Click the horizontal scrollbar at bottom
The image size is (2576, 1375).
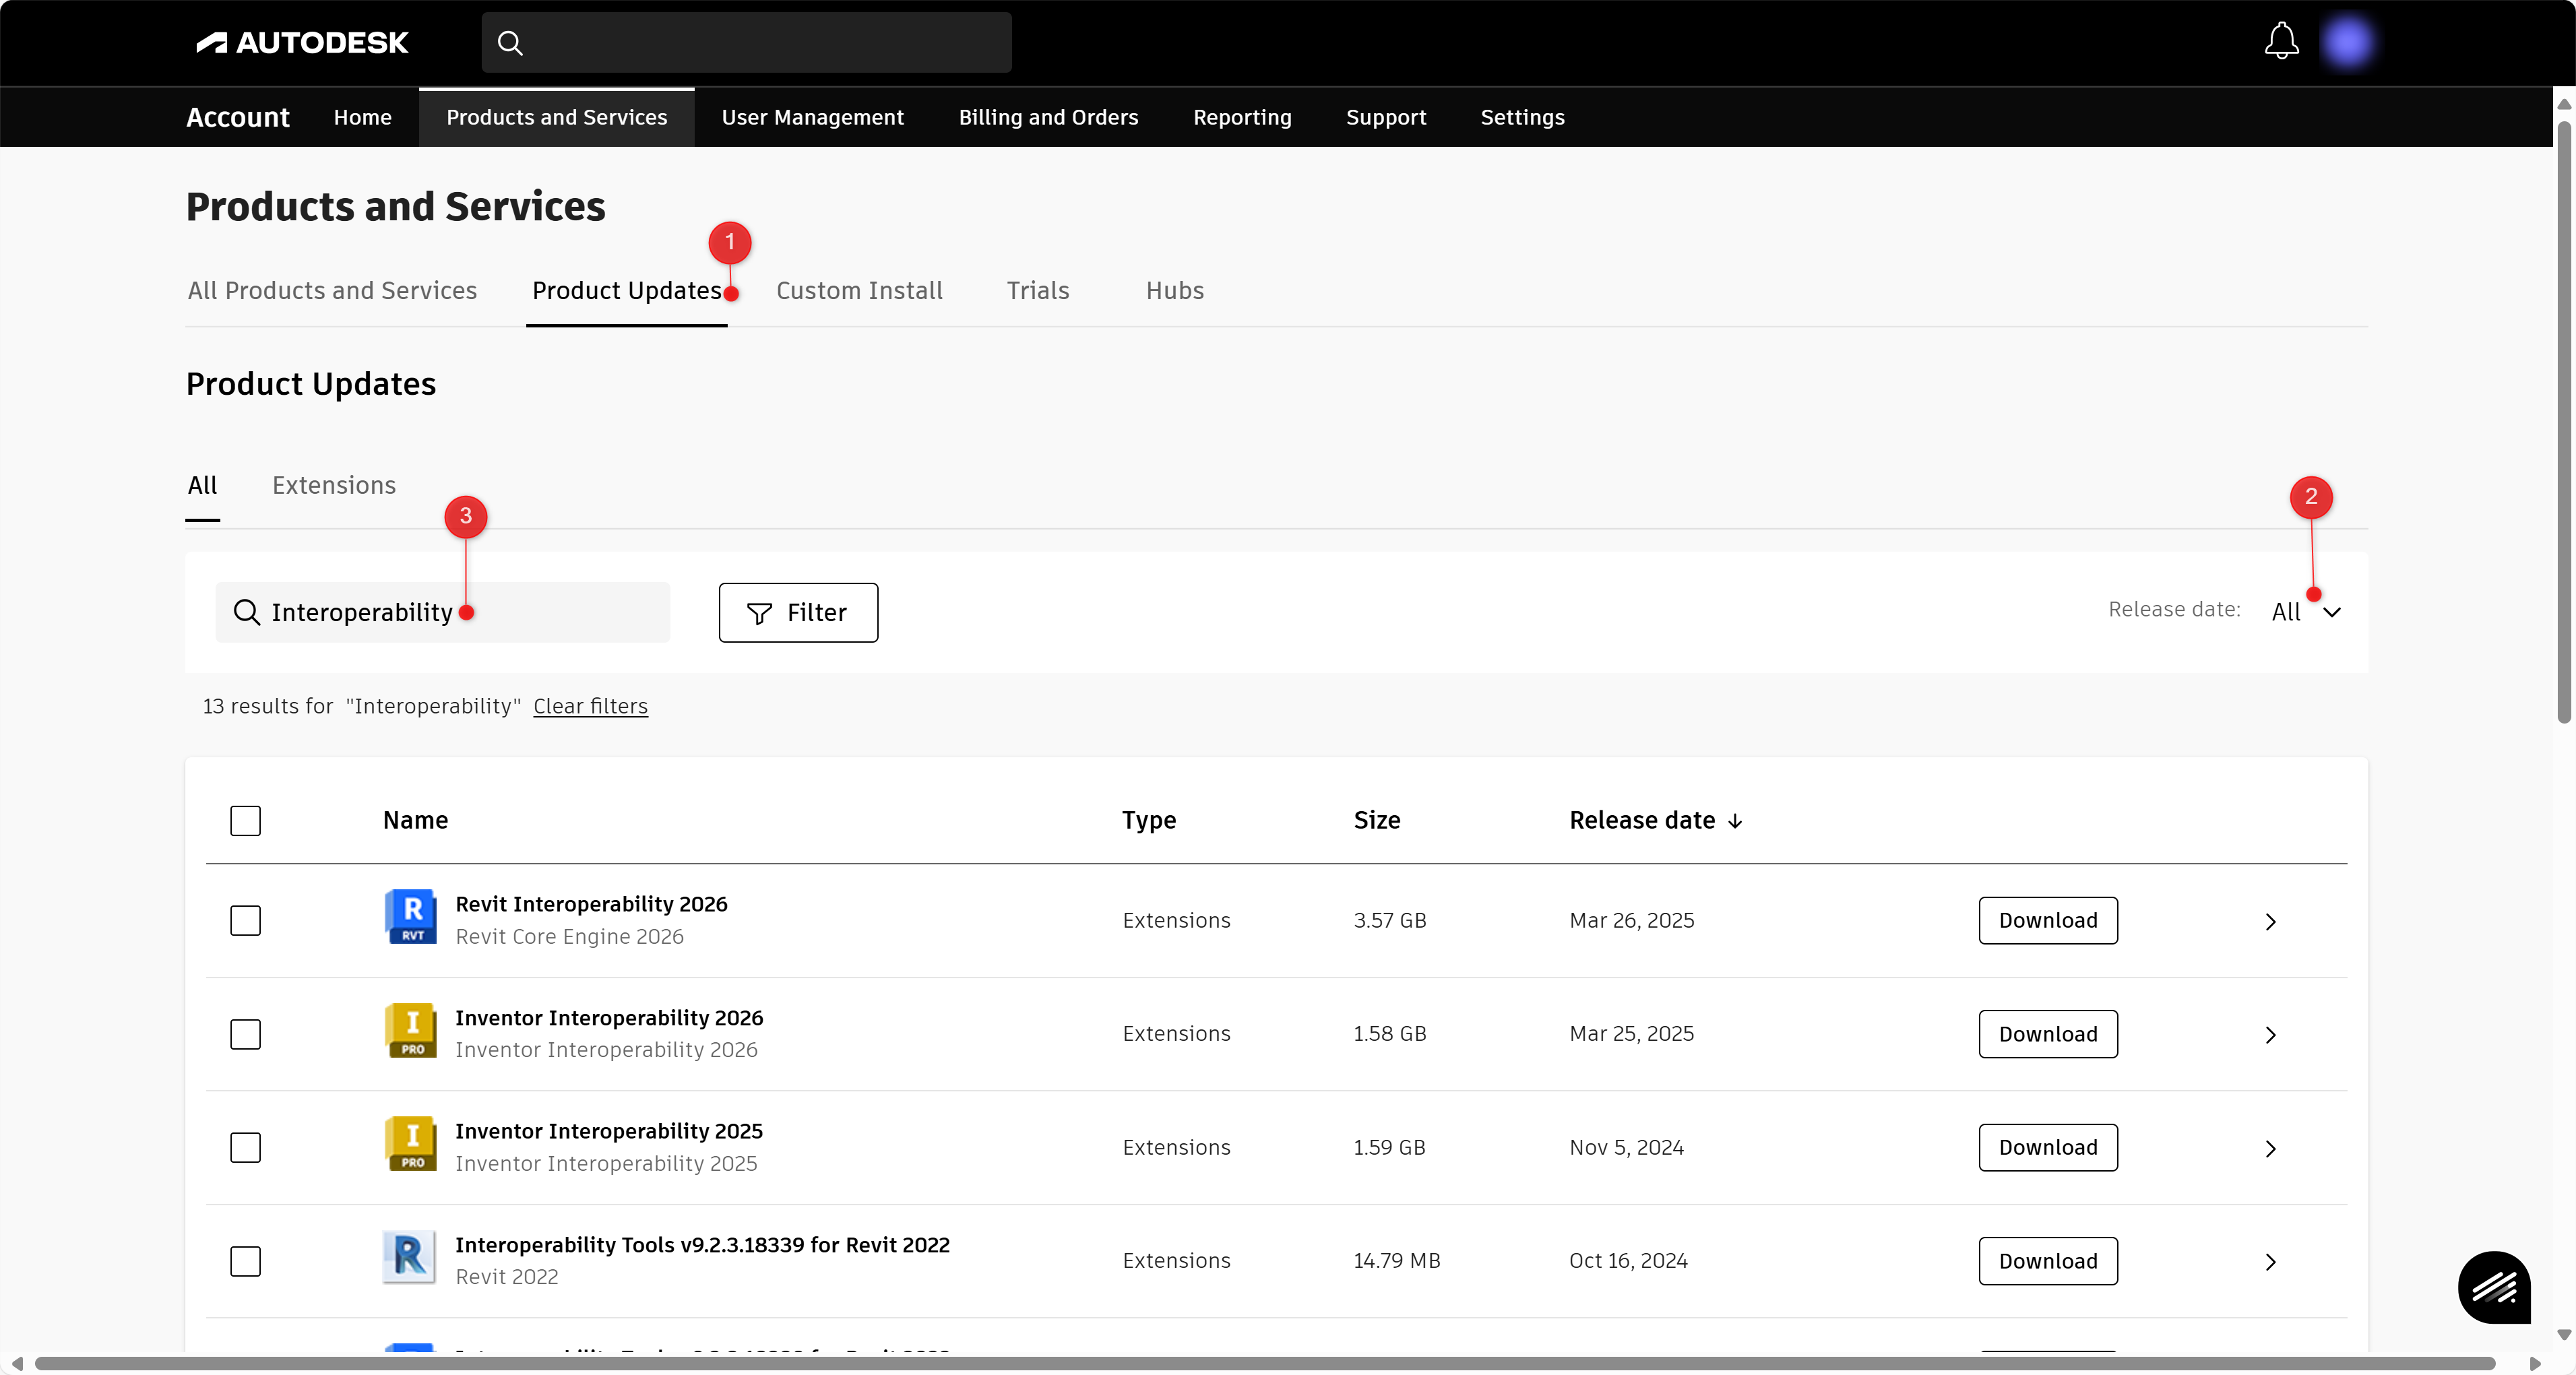pyautogui.click(x=1264, y=1363)
